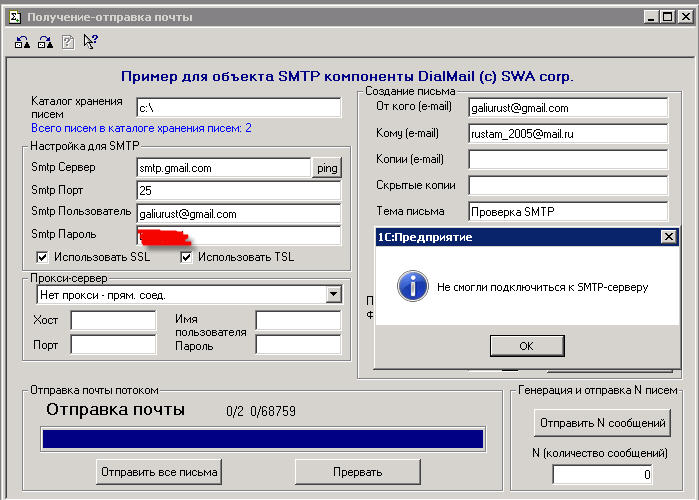Click the Отправить N сообщений button

pyautogui.click(x=602, y=423)
